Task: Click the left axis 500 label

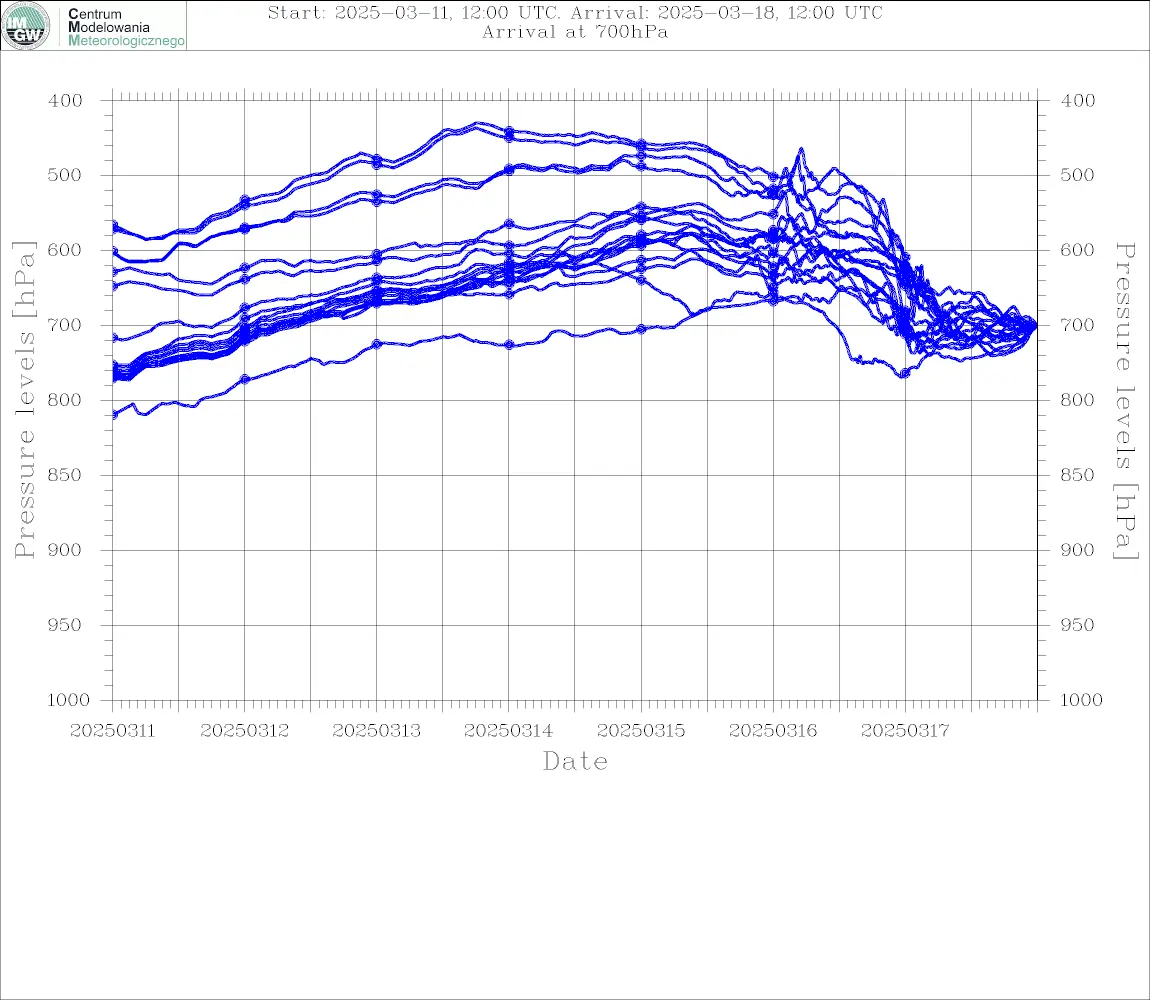Action: (x=65, y=175)
